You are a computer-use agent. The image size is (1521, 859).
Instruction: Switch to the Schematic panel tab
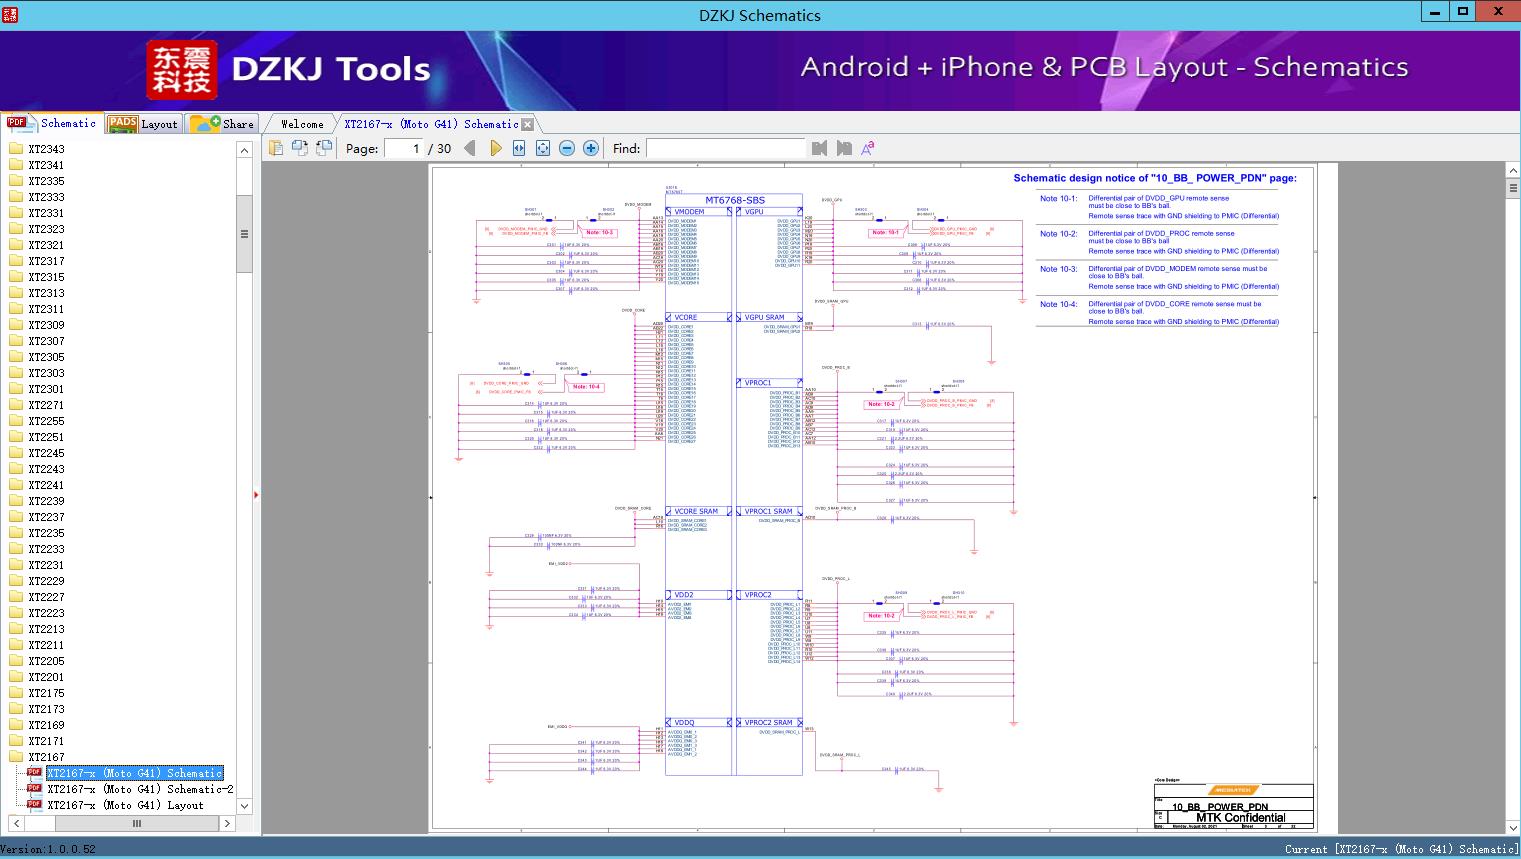click(52, 123)
